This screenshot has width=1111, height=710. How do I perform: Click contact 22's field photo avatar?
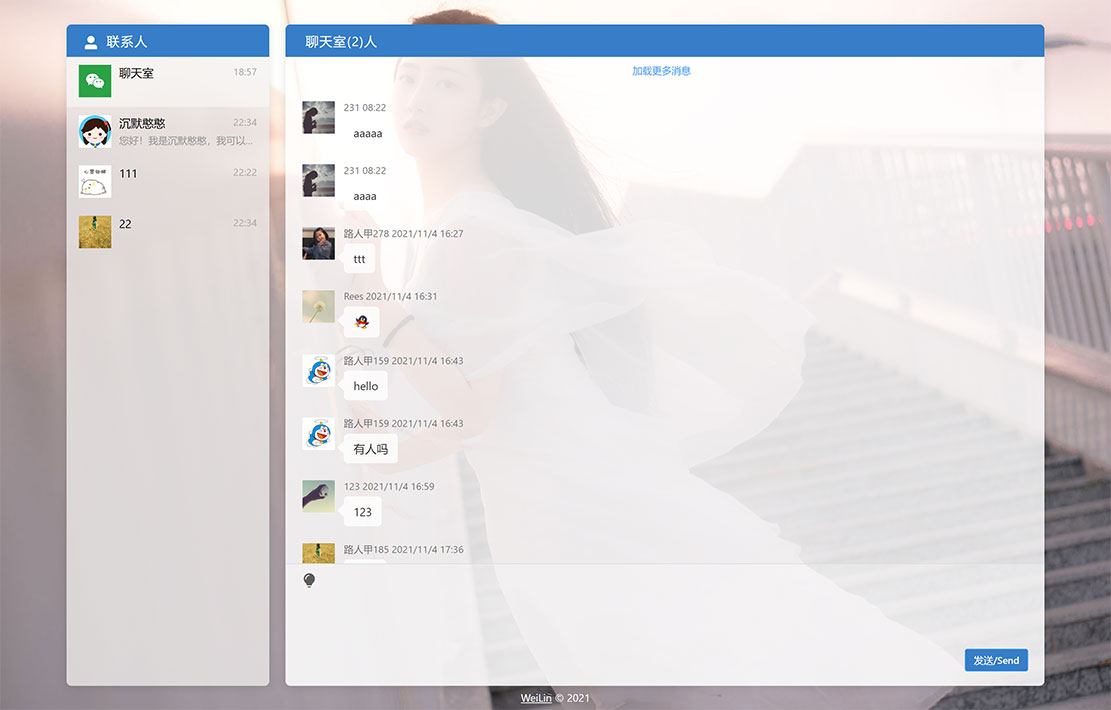(x=94, y=232)
